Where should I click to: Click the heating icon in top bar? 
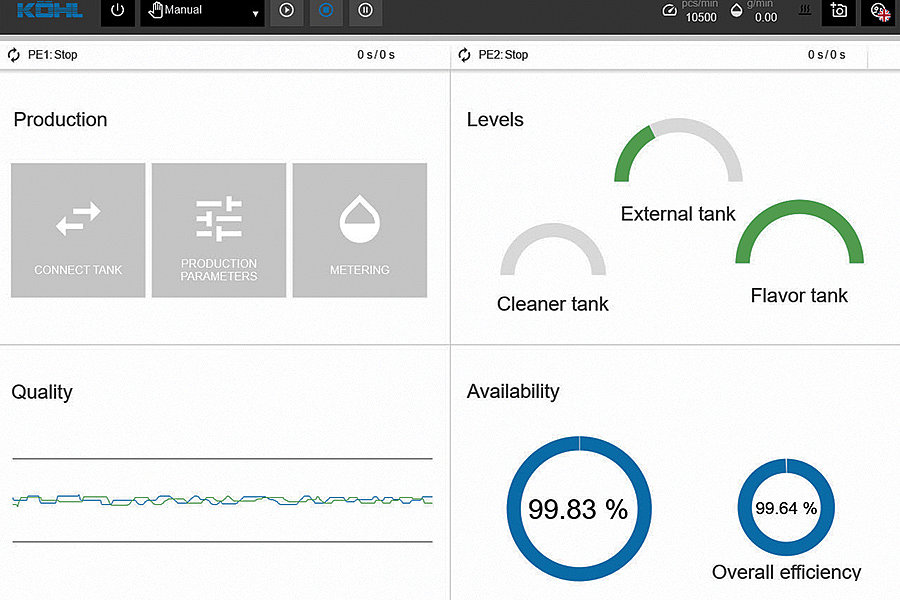click(x=802, y=11)
